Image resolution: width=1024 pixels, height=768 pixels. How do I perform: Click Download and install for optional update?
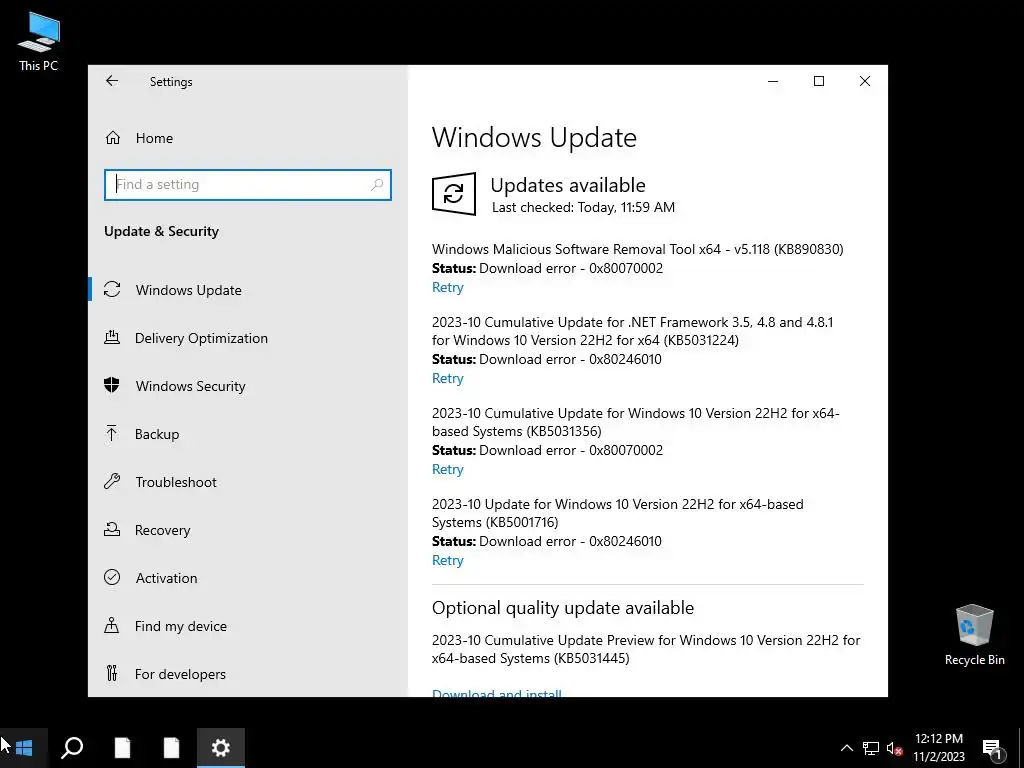[x=496, y=692]
